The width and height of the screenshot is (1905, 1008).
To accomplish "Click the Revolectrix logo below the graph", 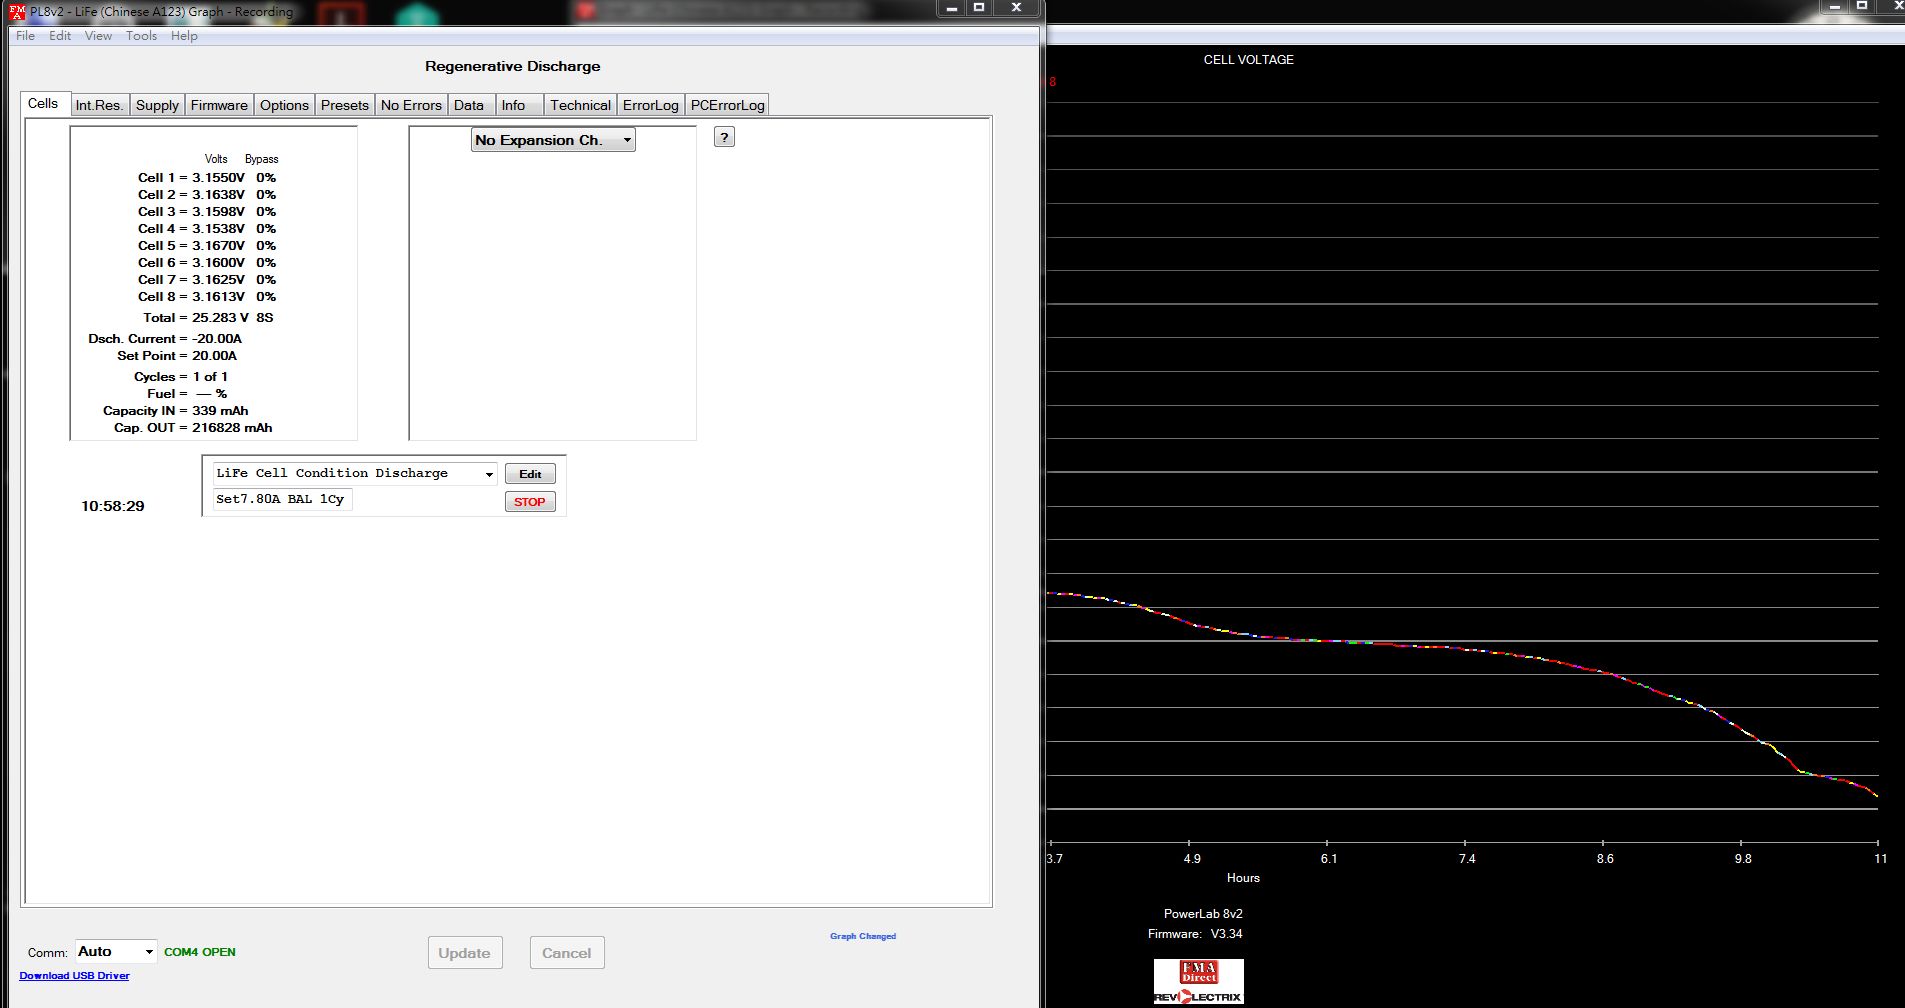I will click(1198, 996).
